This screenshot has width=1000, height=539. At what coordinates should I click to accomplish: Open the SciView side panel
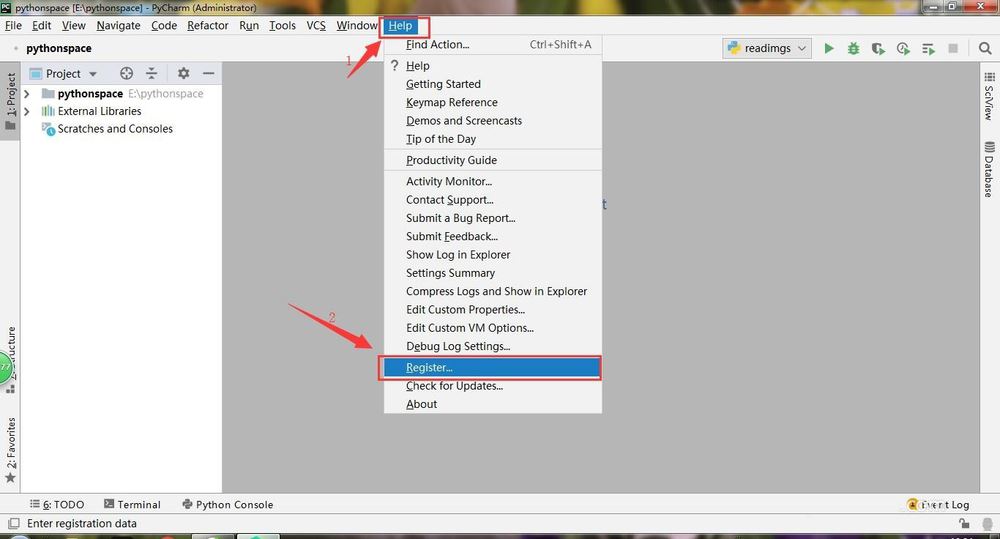click(989, 96)
